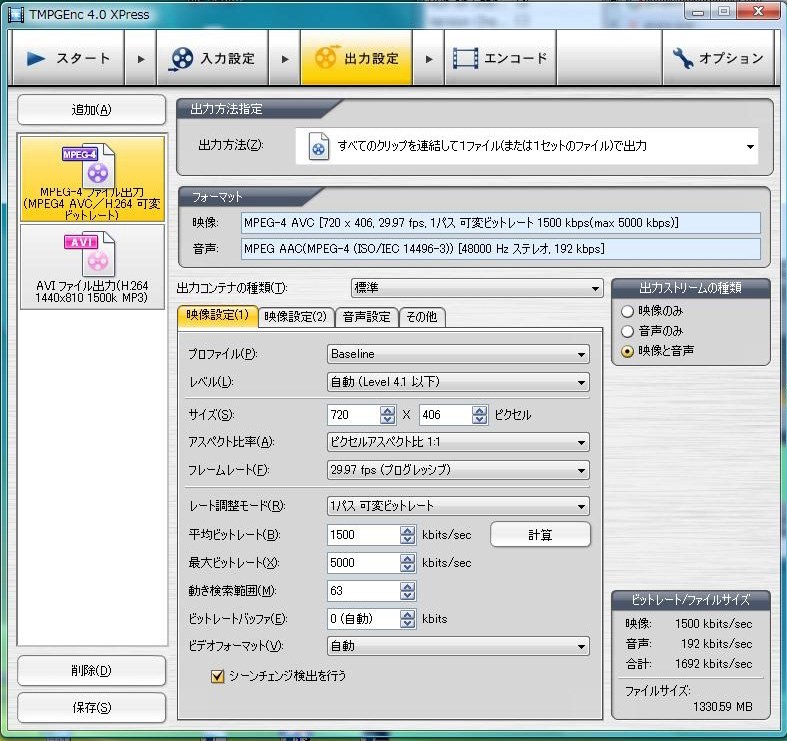This screenshot has height=741, width=787.
Task: Go to 入力設定 step
Action: click(x=212, y=58)
